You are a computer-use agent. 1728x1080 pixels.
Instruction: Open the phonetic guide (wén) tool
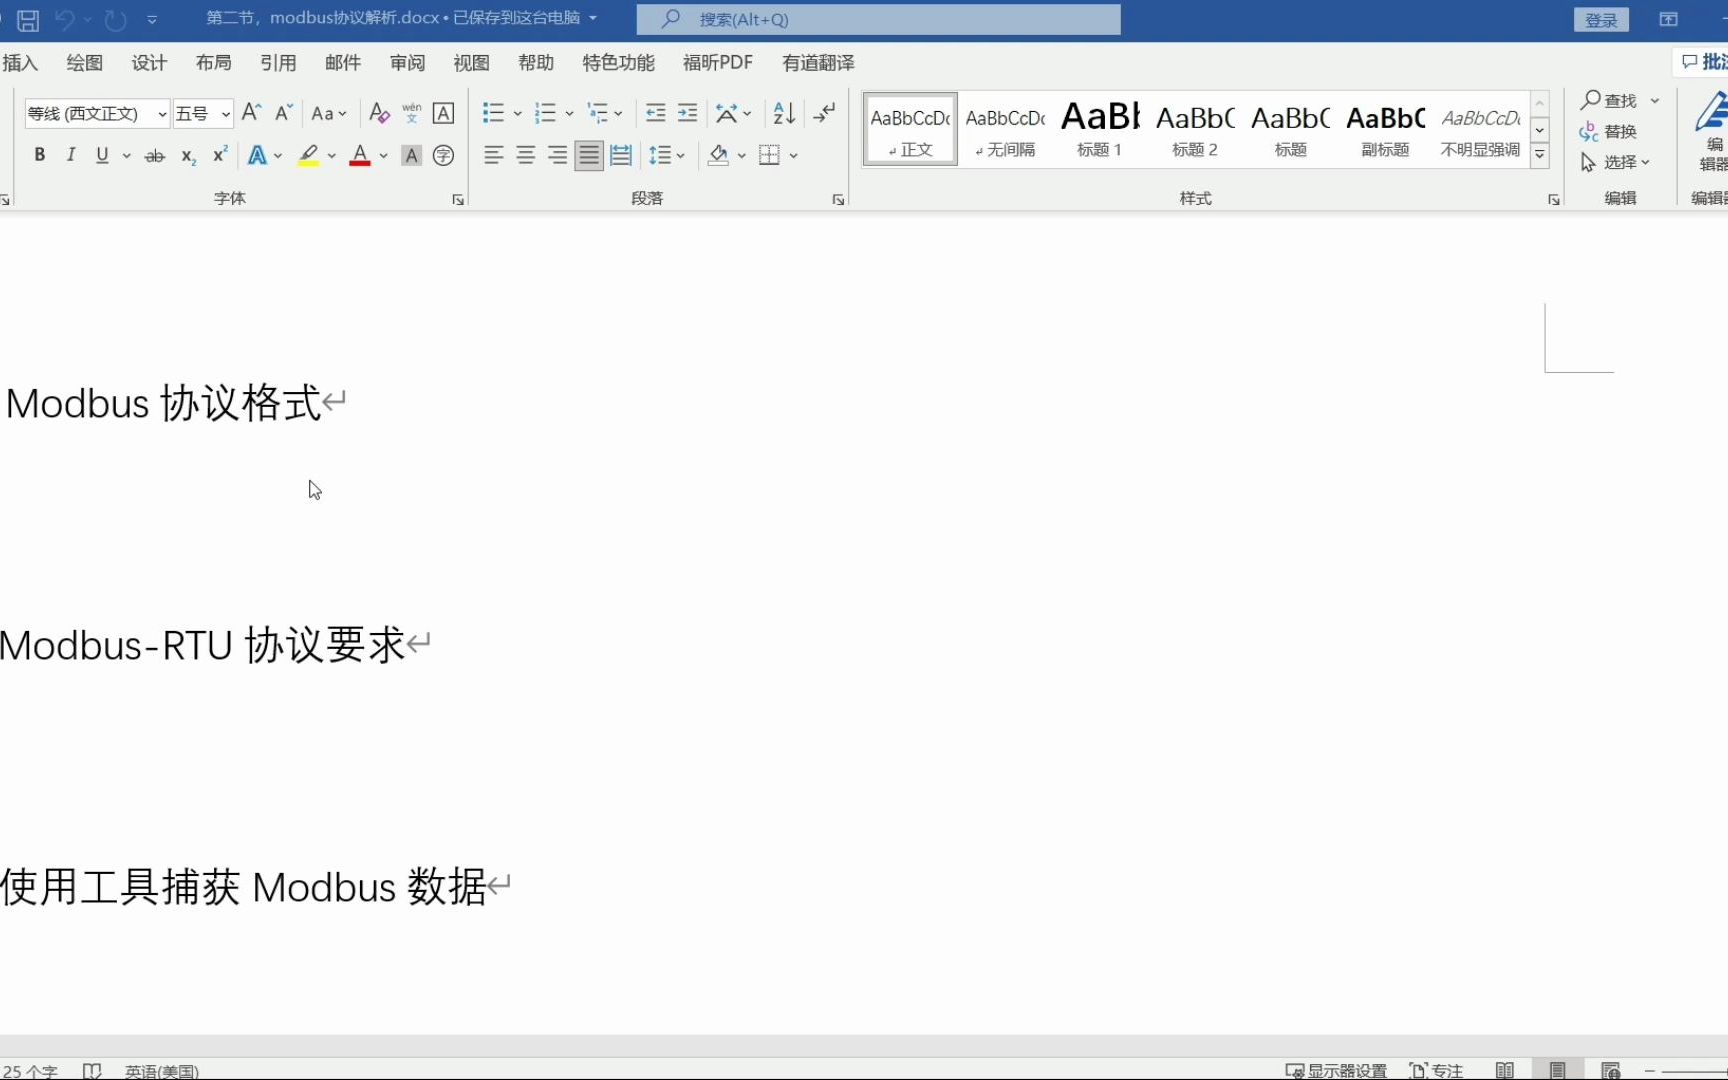pos(411,113)
